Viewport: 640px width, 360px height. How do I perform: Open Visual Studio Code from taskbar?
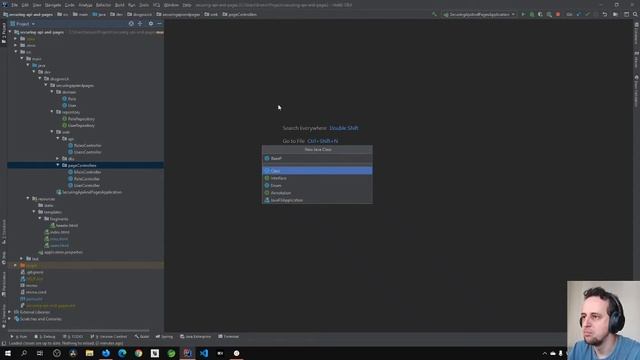[x=204, y=353]
